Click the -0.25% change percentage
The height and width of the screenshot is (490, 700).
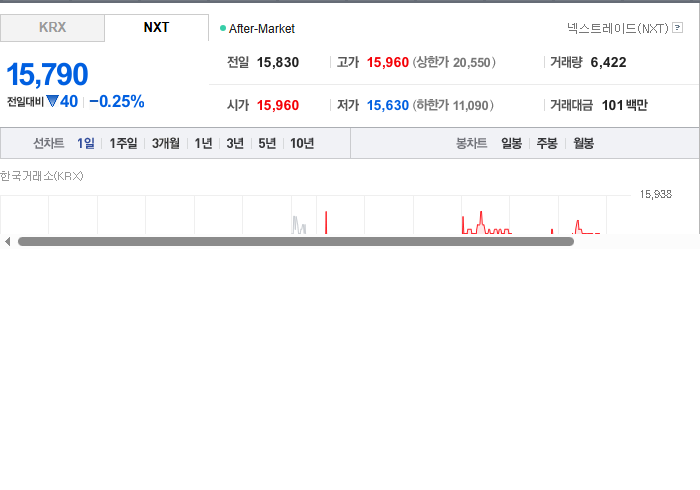(x=117, y=102)
